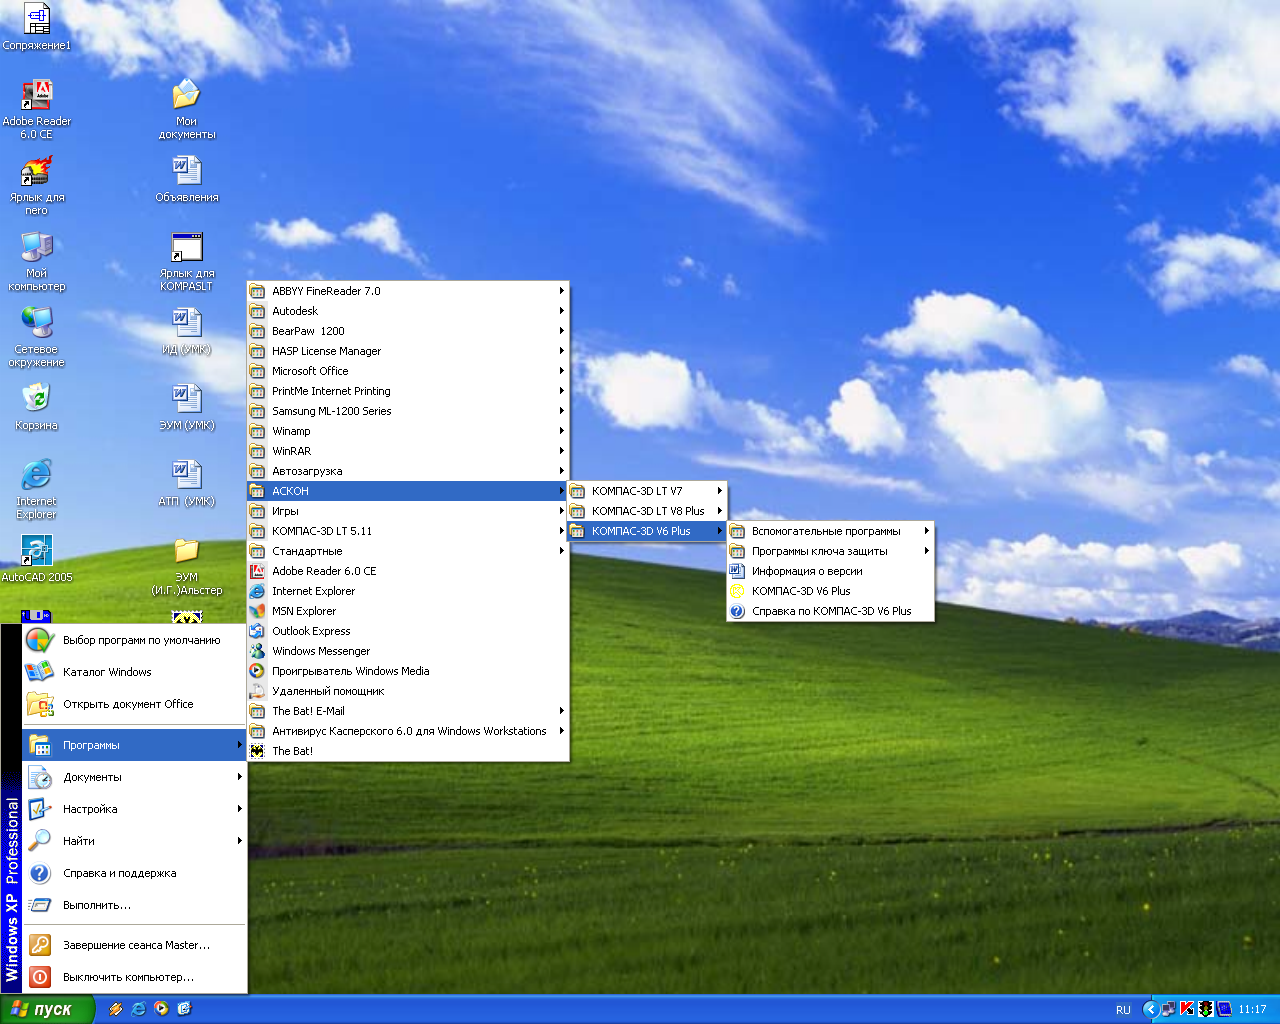The image size is (1280, 1024).
Task: Select the АТП (УМК) Word document
Action: coord(187,483)
